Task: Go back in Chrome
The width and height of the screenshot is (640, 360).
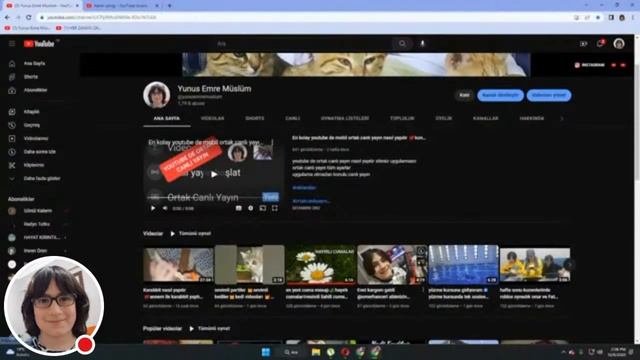Action: (x=7, y=18)
